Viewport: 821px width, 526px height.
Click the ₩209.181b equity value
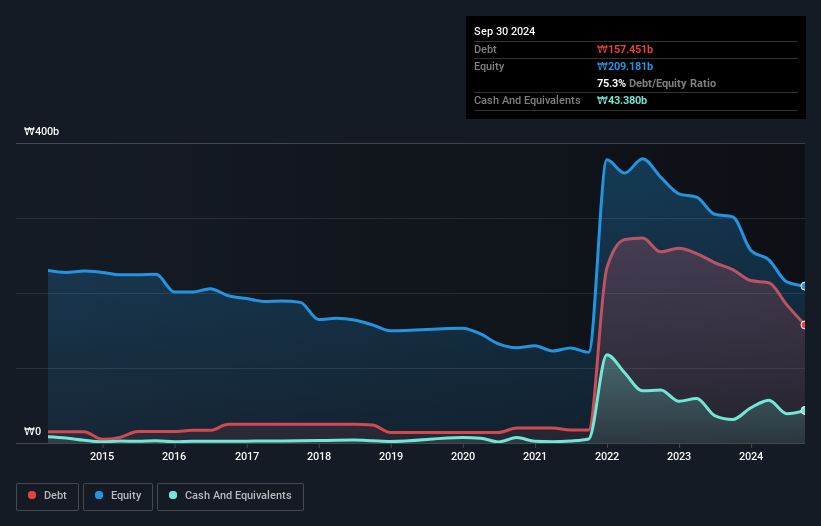pos(625,66)
